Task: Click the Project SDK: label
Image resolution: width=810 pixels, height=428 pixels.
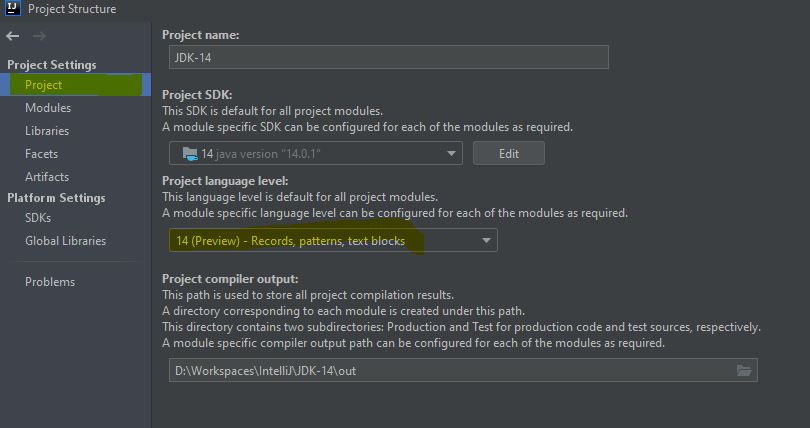Action: point(197,95)
